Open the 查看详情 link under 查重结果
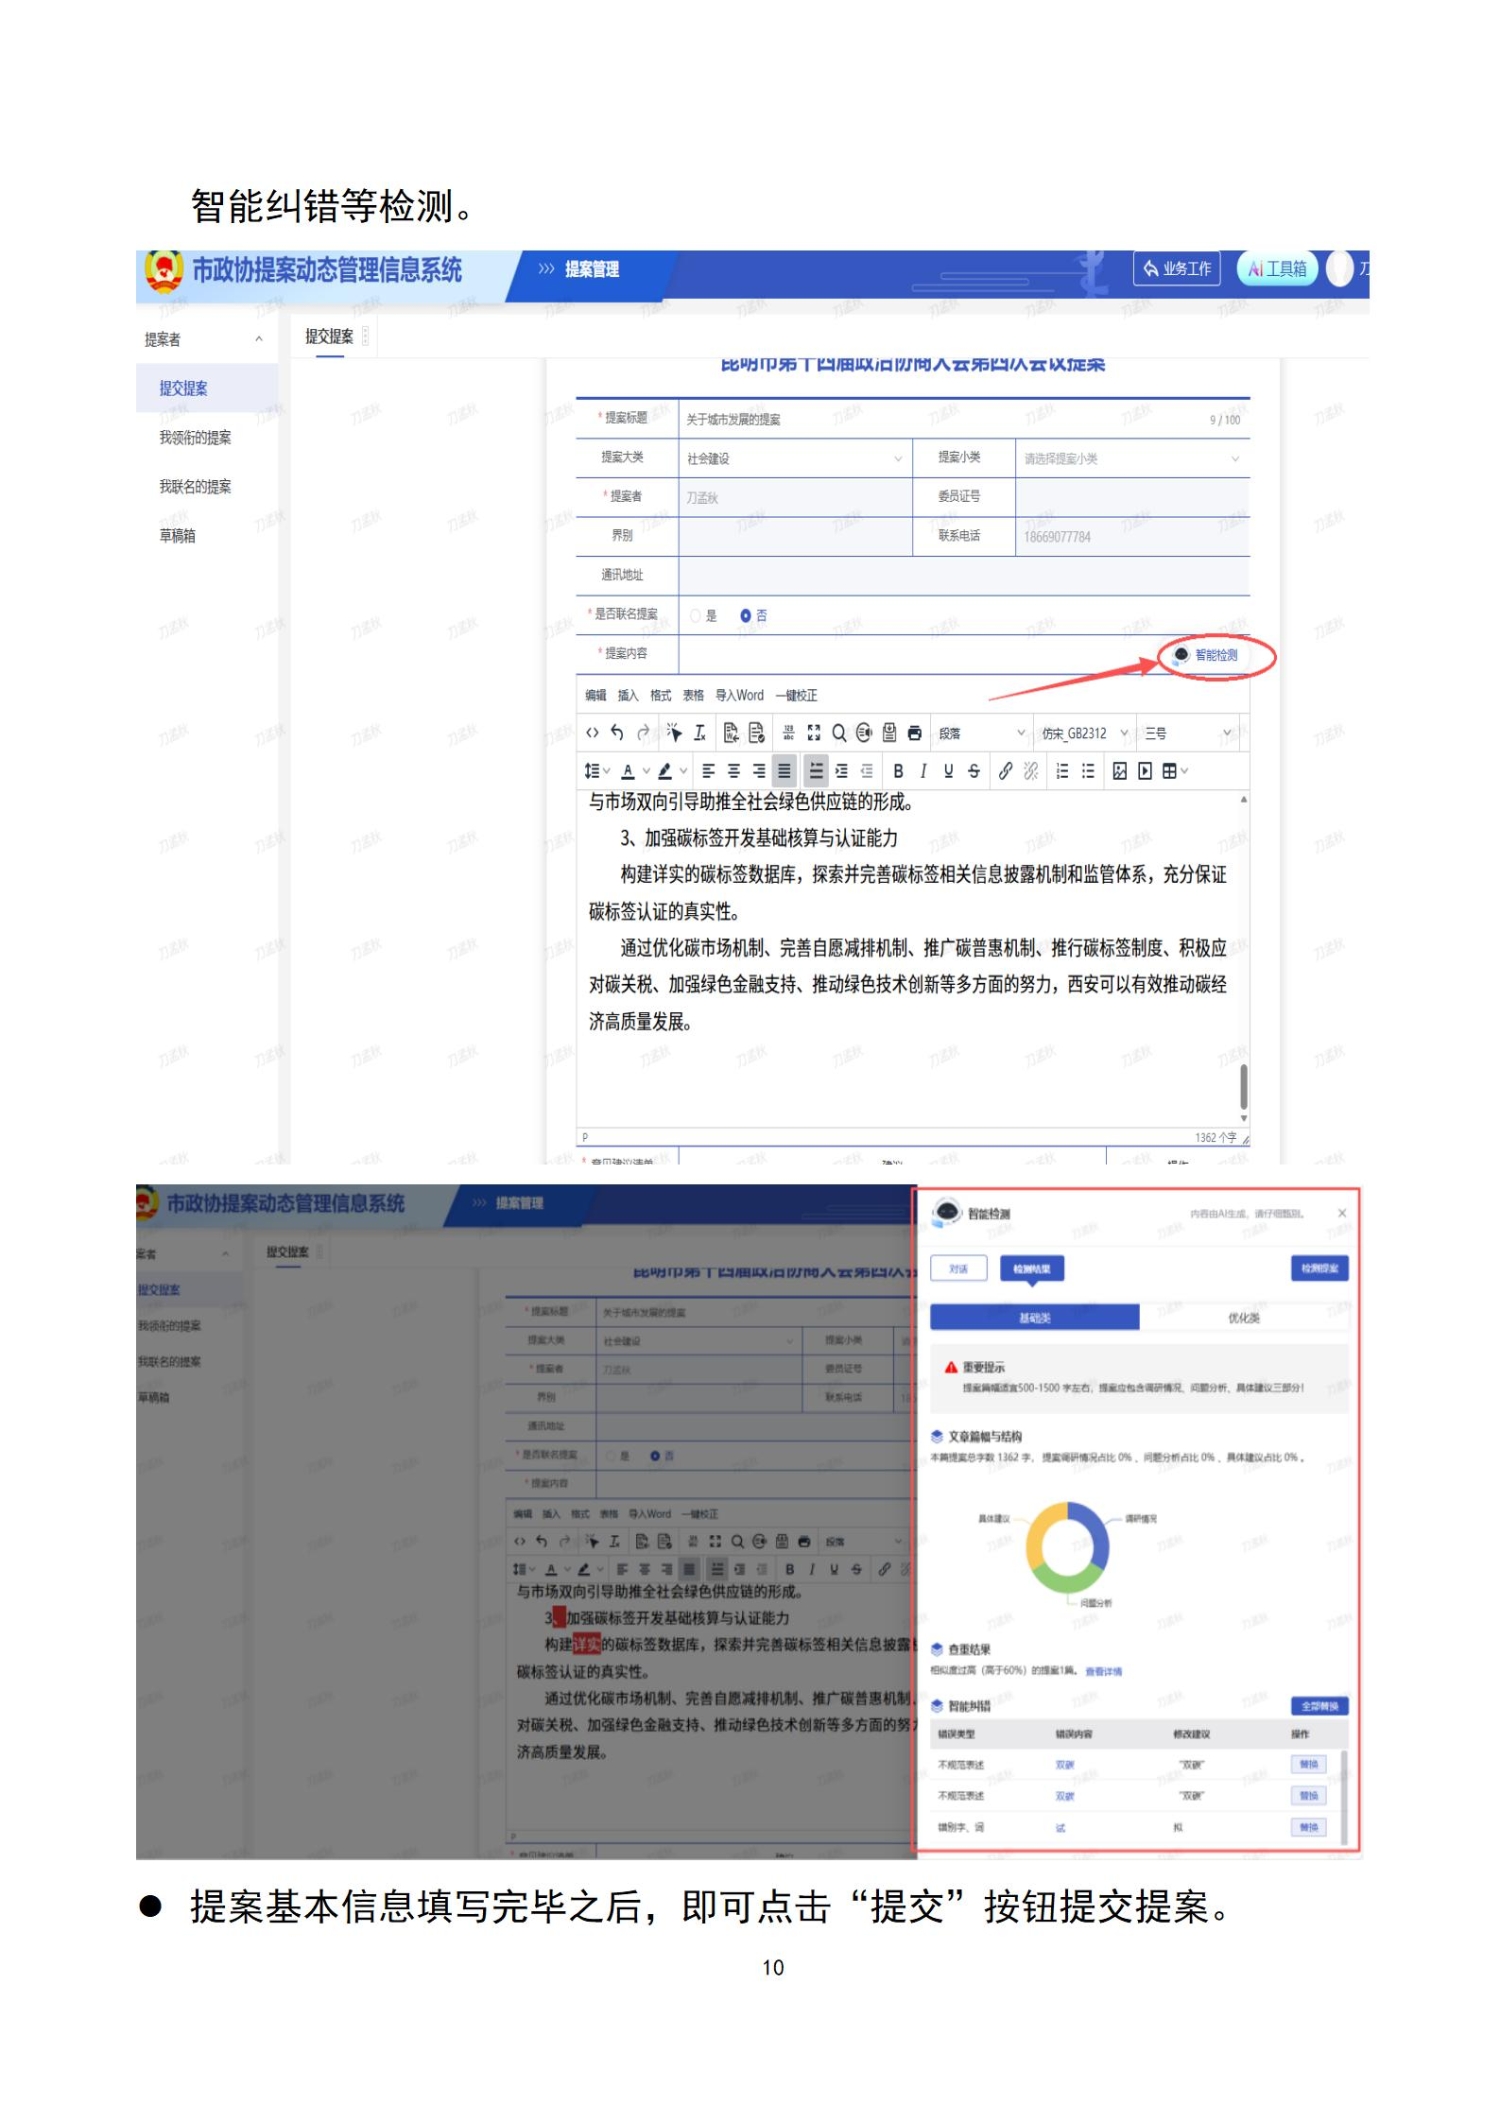 (x=1104, y=1671)
